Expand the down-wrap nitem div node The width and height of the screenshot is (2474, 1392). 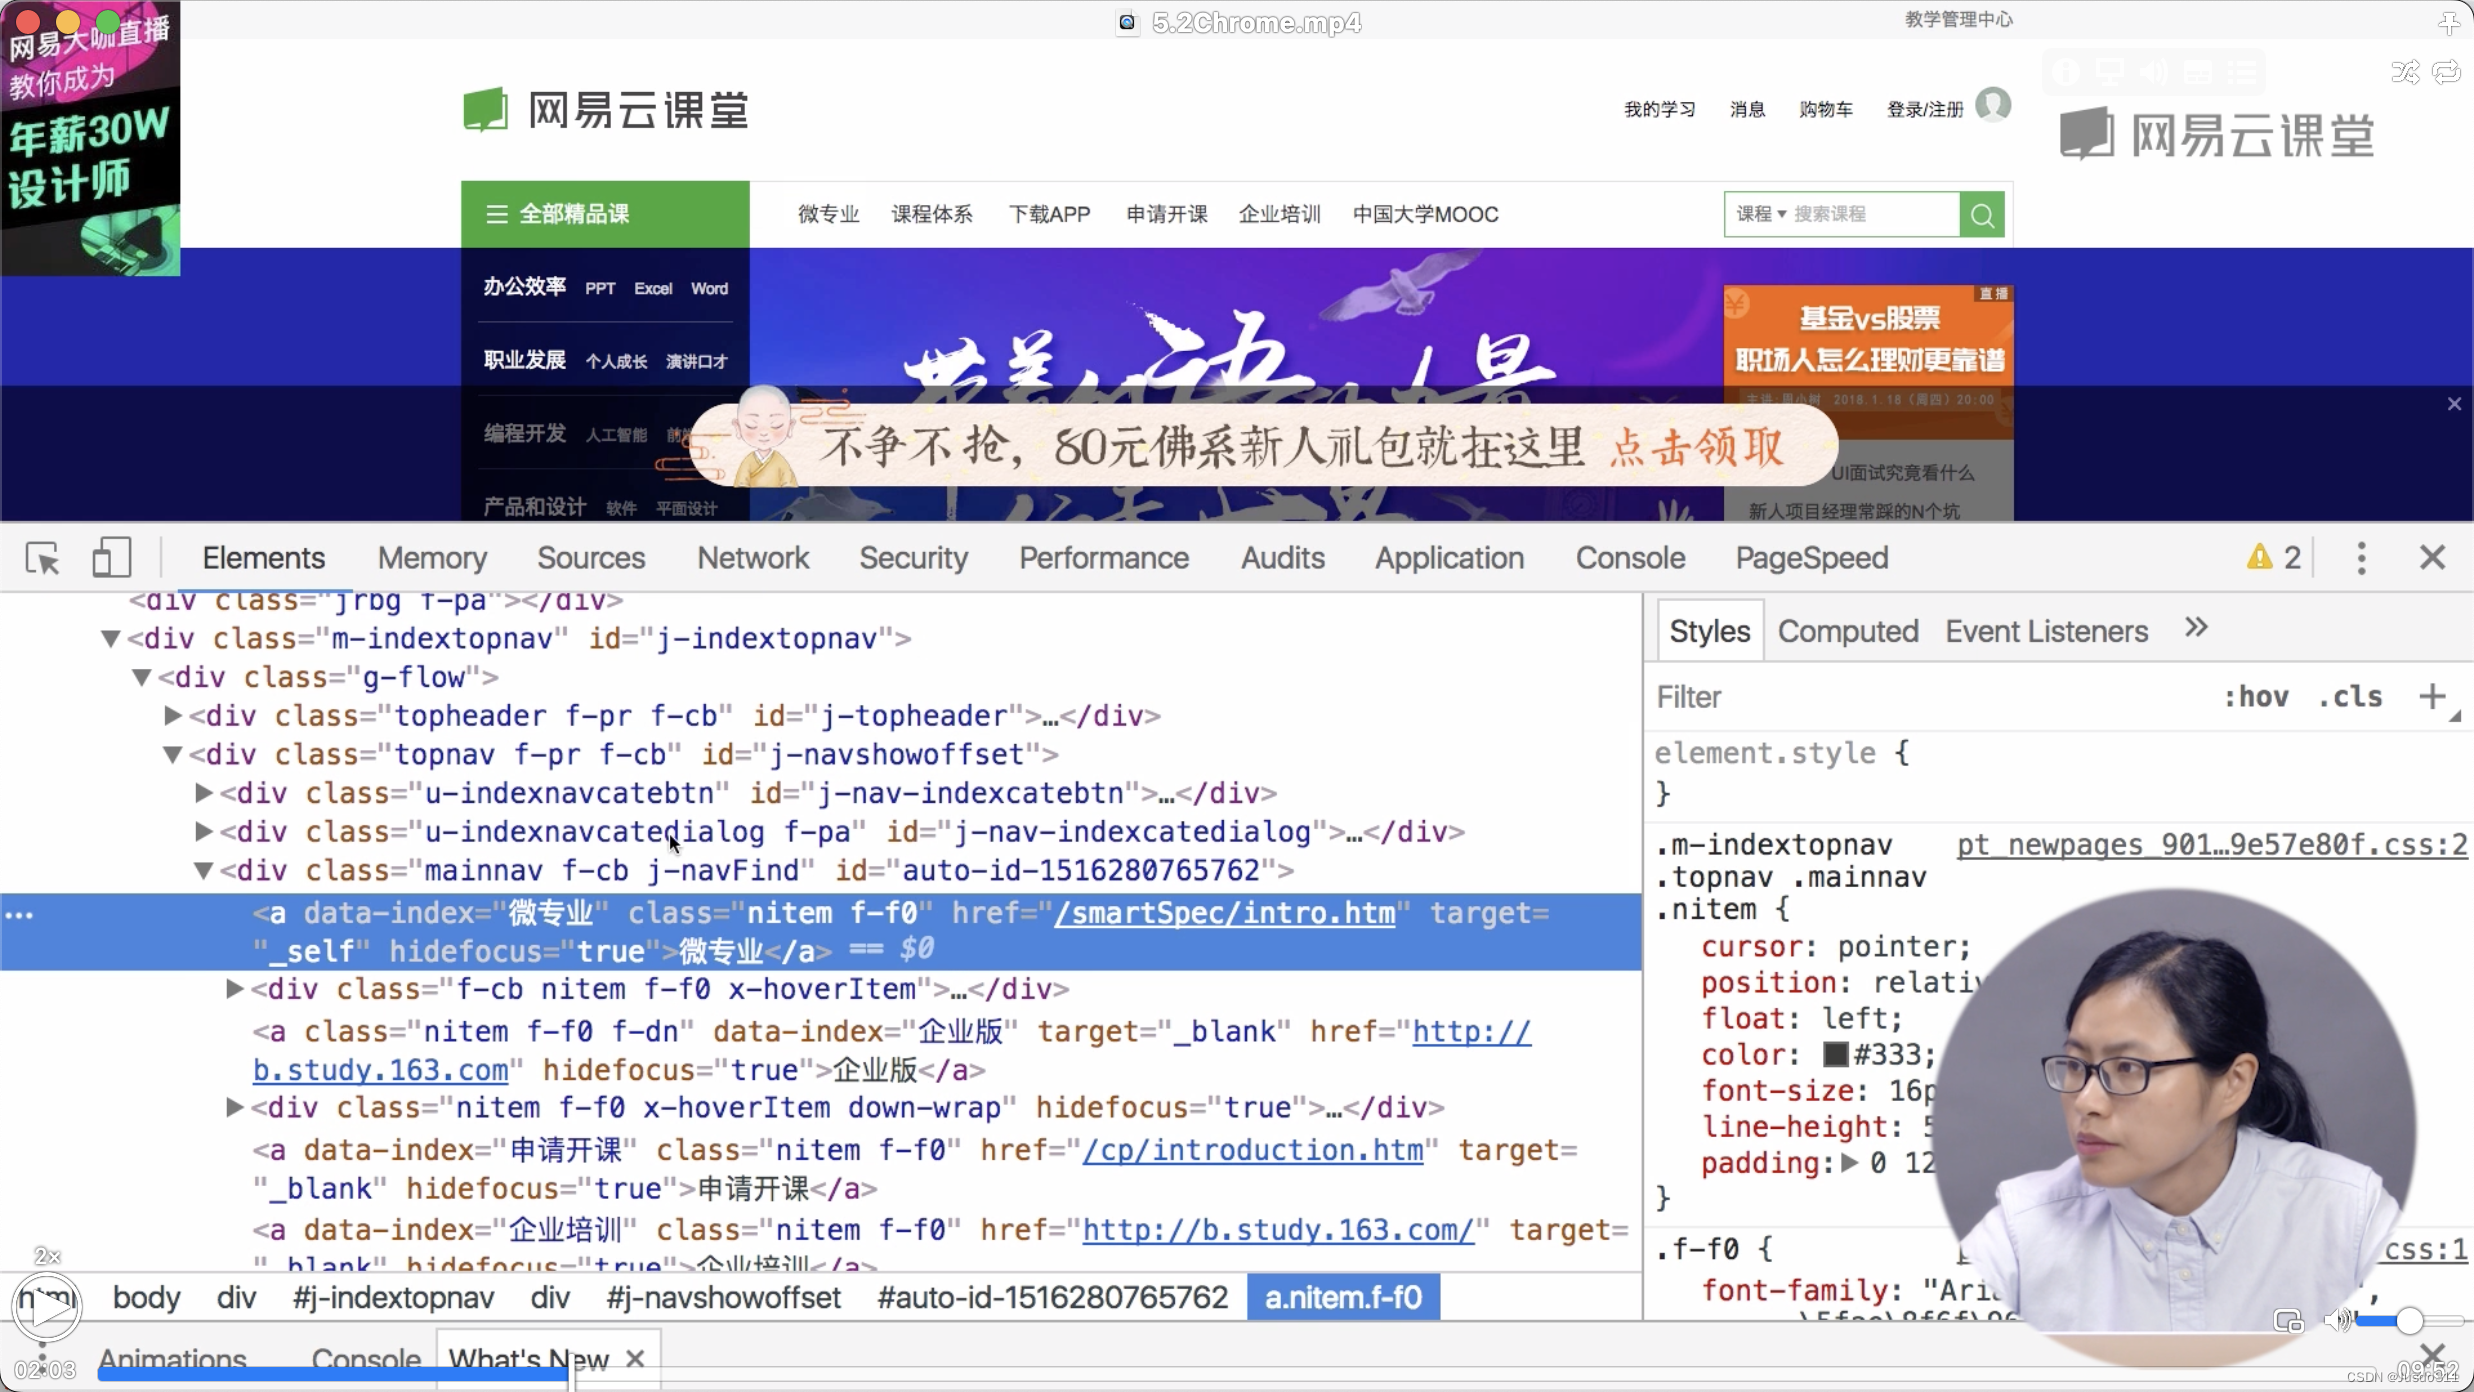(234, 1107)
